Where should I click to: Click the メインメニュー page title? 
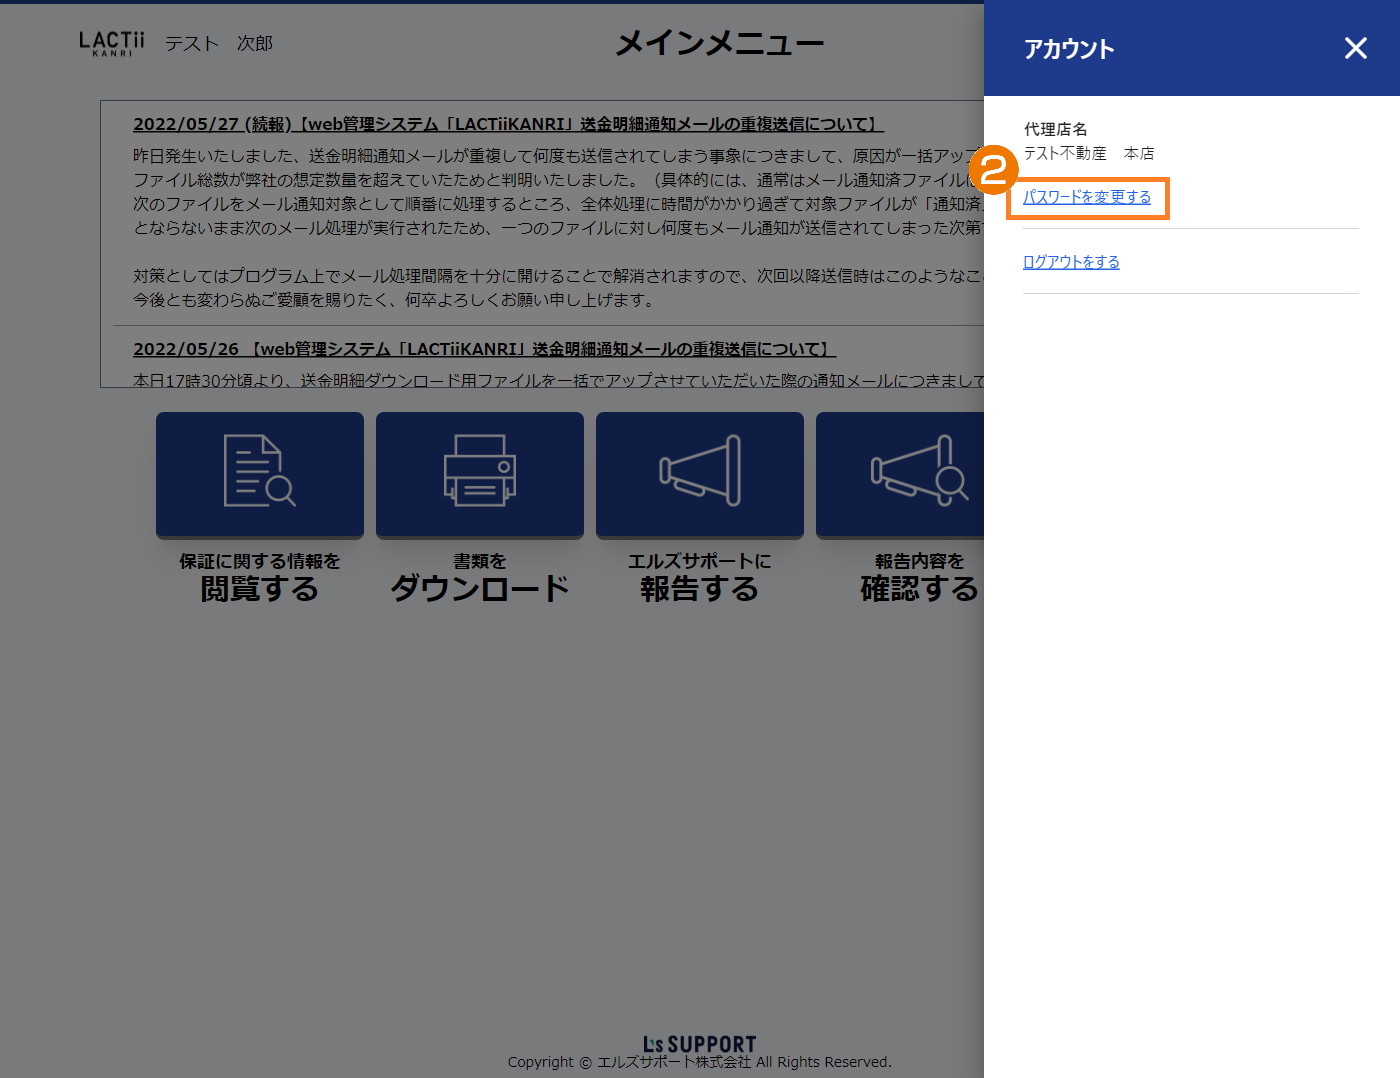(x=719, y=43)
